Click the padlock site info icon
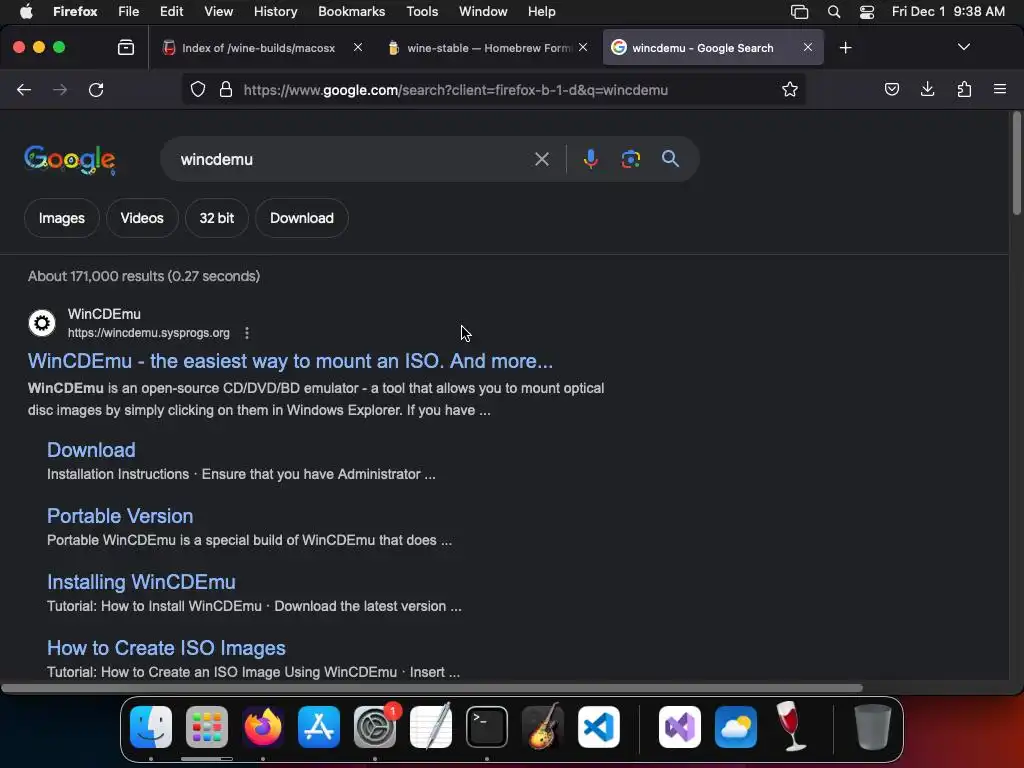1024x768 pixels. [x=226, y=89]
